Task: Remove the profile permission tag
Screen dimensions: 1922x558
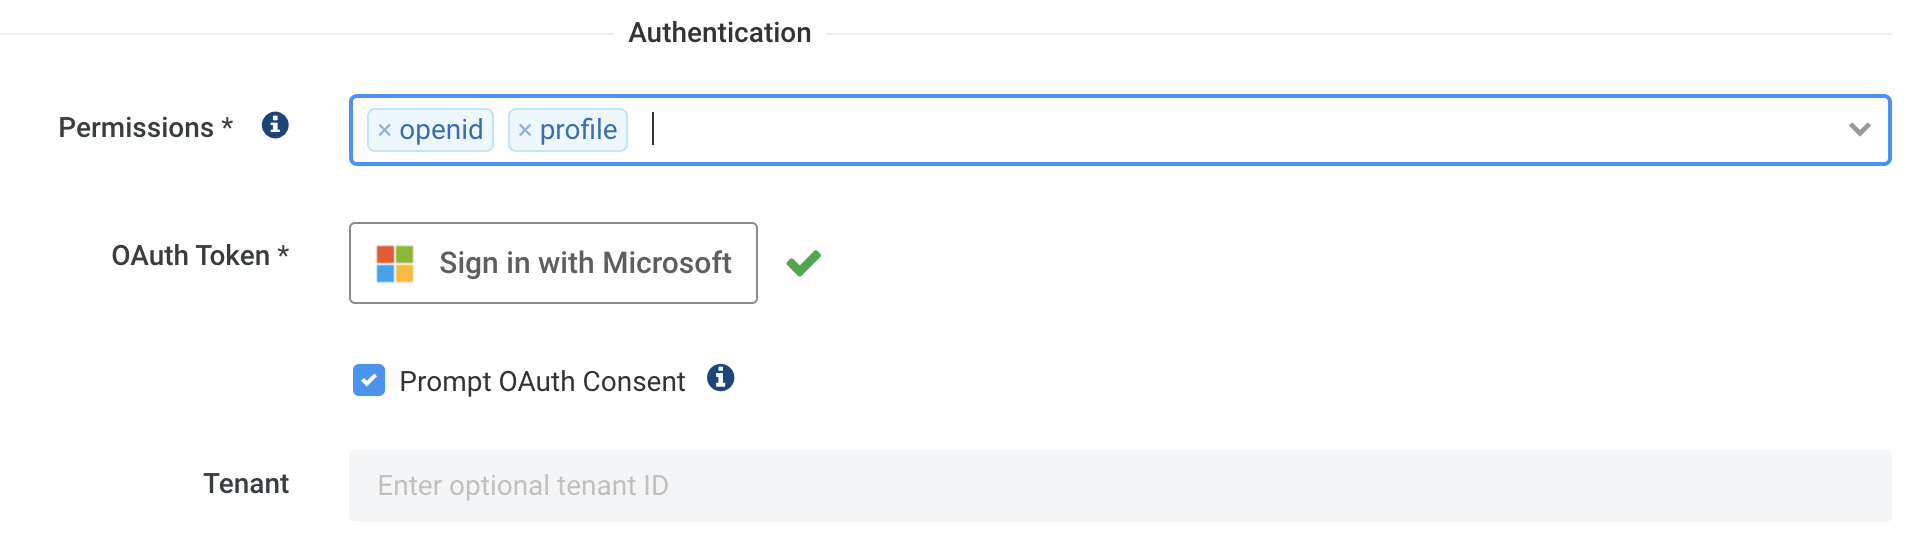Action: [x=525, y=130]
